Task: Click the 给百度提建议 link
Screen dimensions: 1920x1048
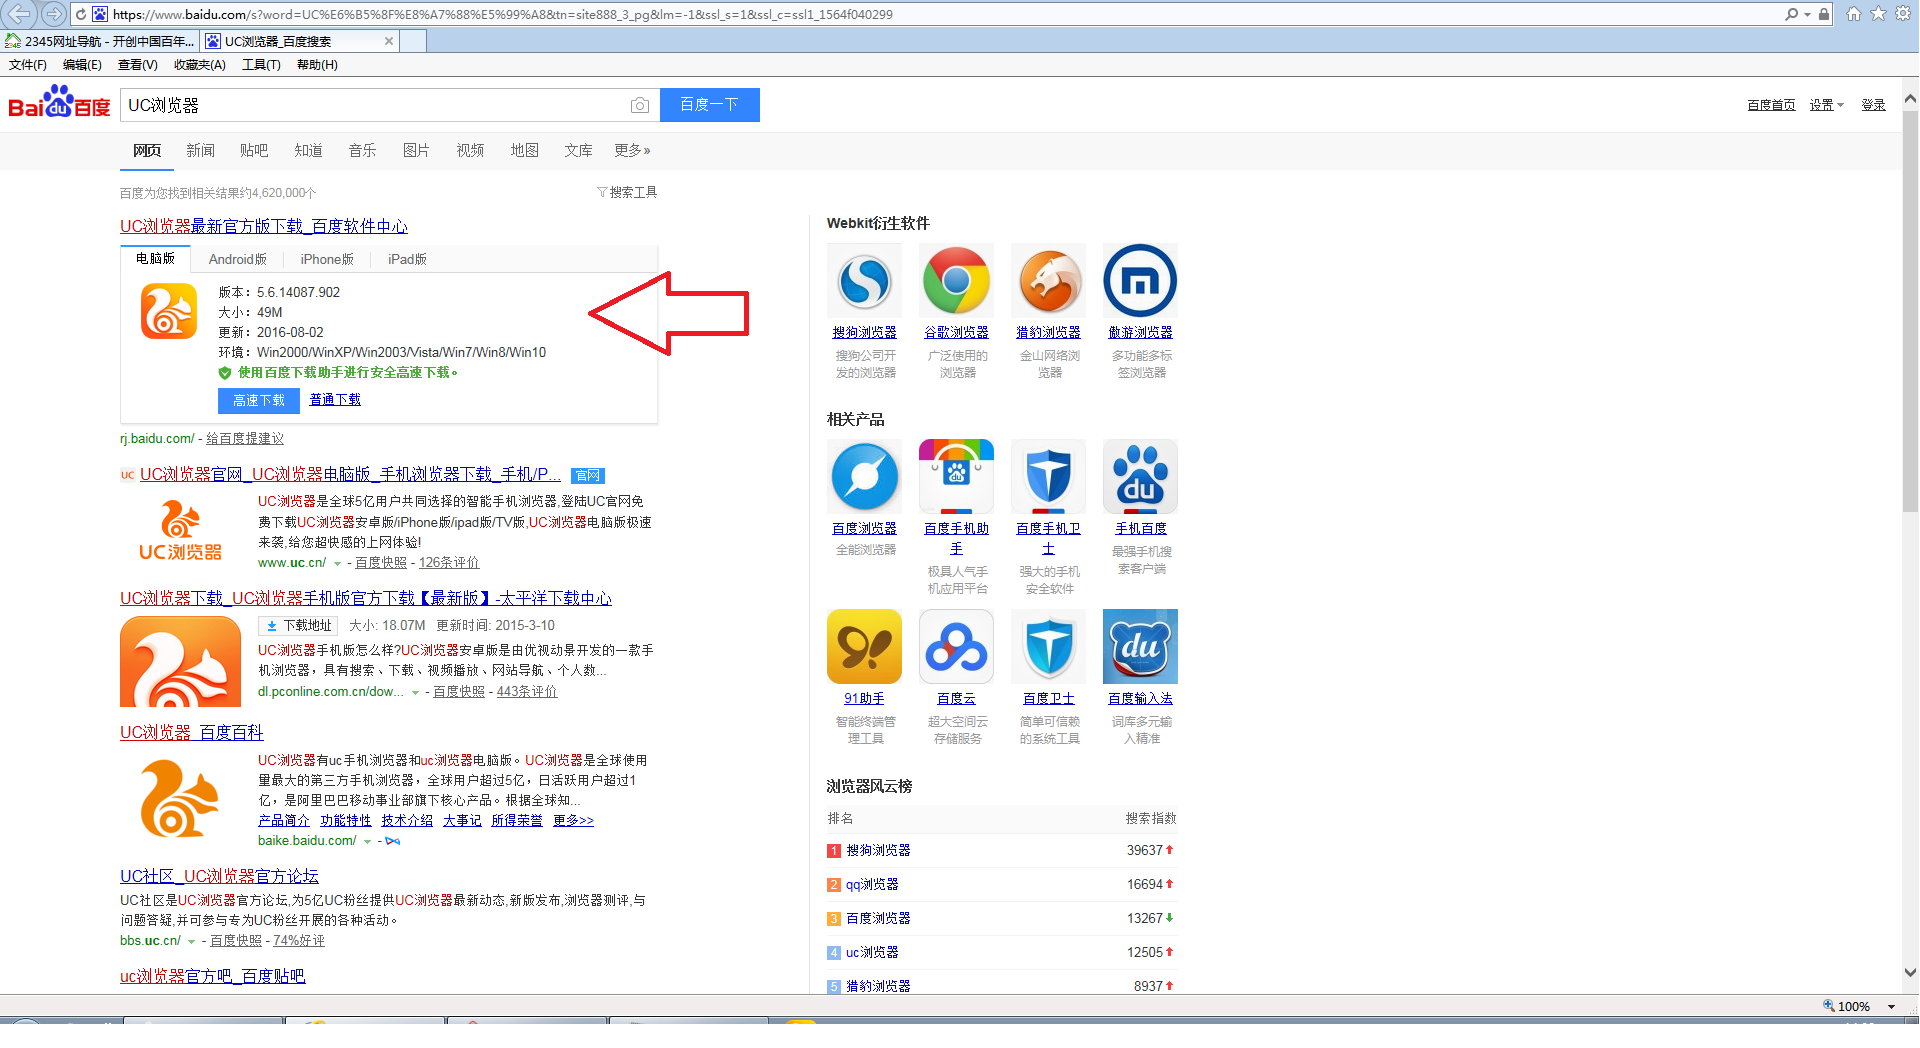Action: [x=245, y=439]
